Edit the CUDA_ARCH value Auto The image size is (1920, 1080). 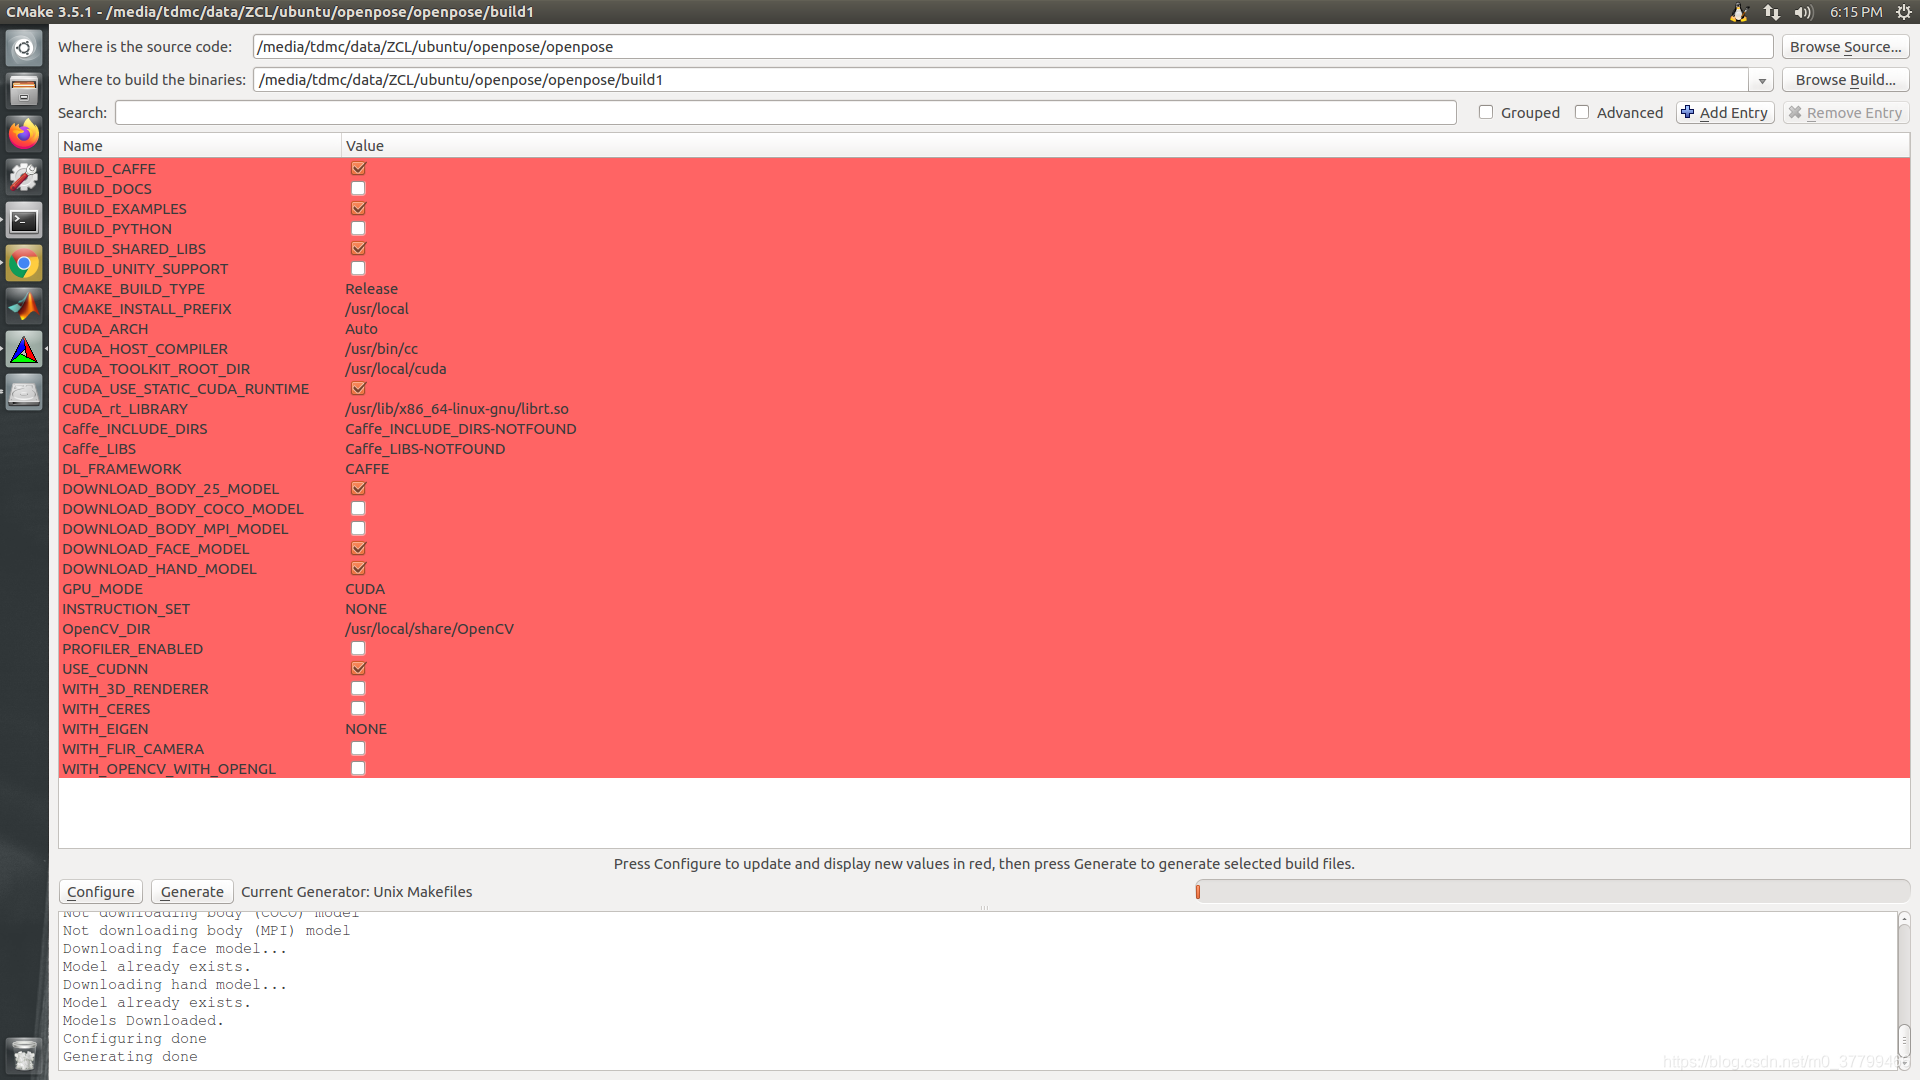coord(361,329)
